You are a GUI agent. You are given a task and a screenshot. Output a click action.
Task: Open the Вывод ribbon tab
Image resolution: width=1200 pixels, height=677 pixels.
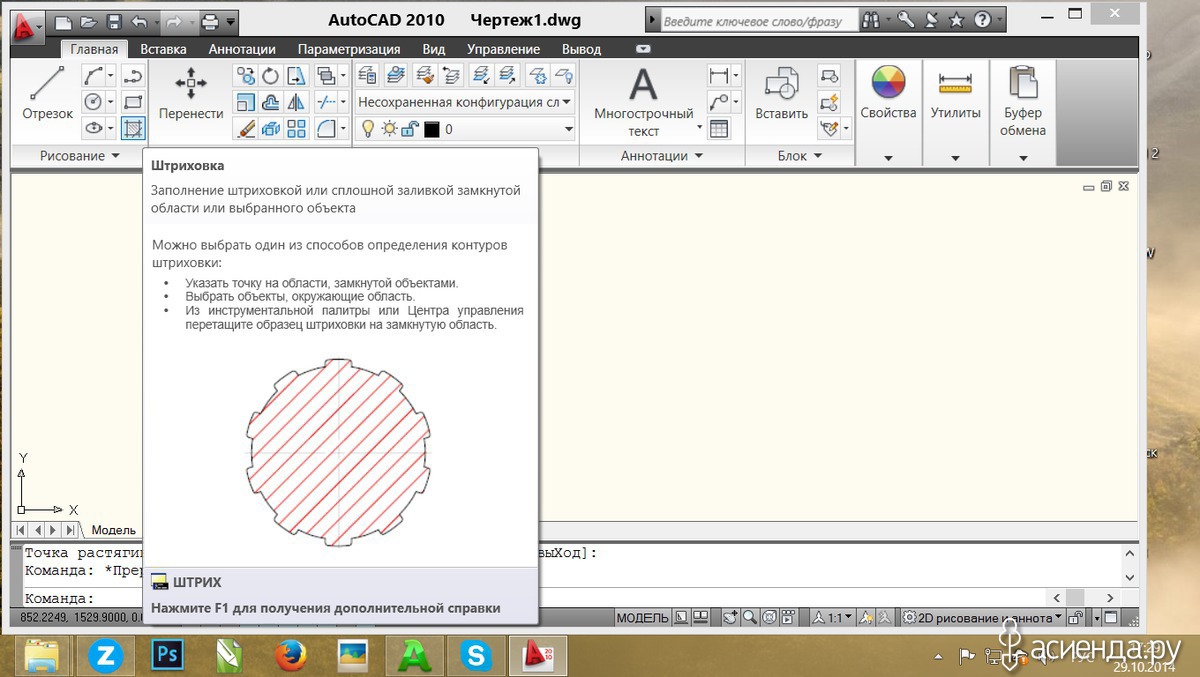tap(581, 49)
